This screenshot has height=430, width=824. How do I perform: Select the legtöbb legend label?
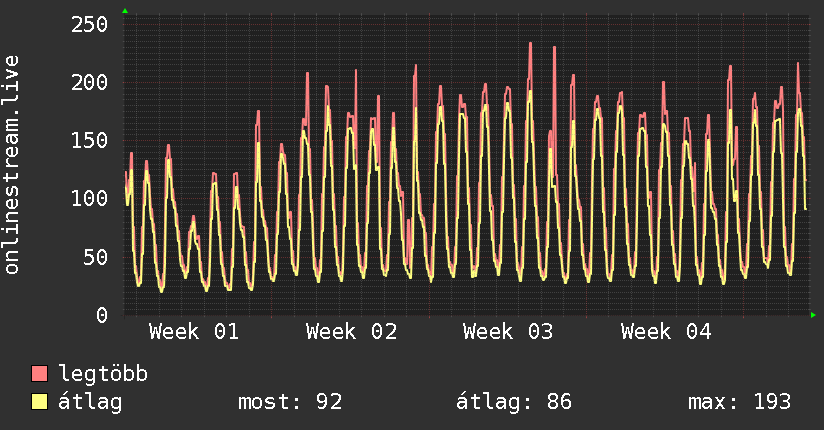point(104,374)
